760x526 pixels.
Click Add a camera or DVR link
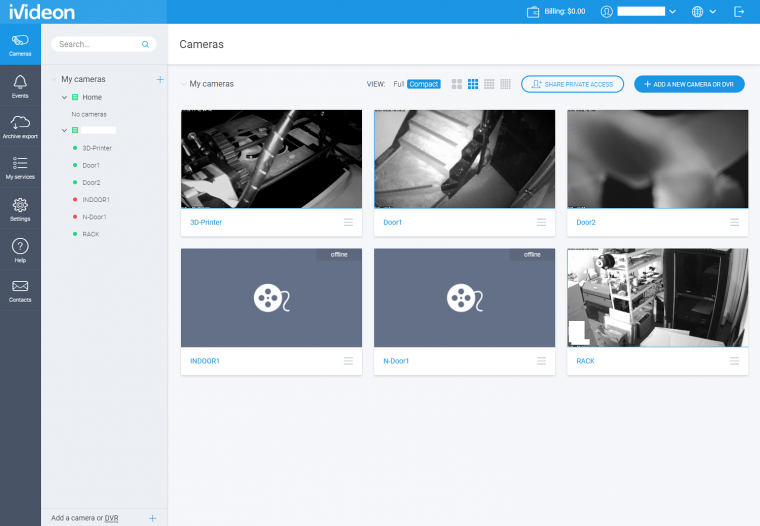(85, 518)
